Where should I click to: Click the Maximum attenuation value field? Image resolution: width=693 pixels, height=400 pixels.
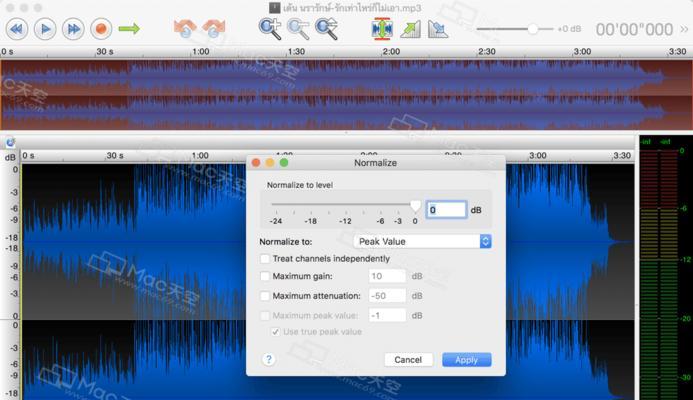point(387,296)
